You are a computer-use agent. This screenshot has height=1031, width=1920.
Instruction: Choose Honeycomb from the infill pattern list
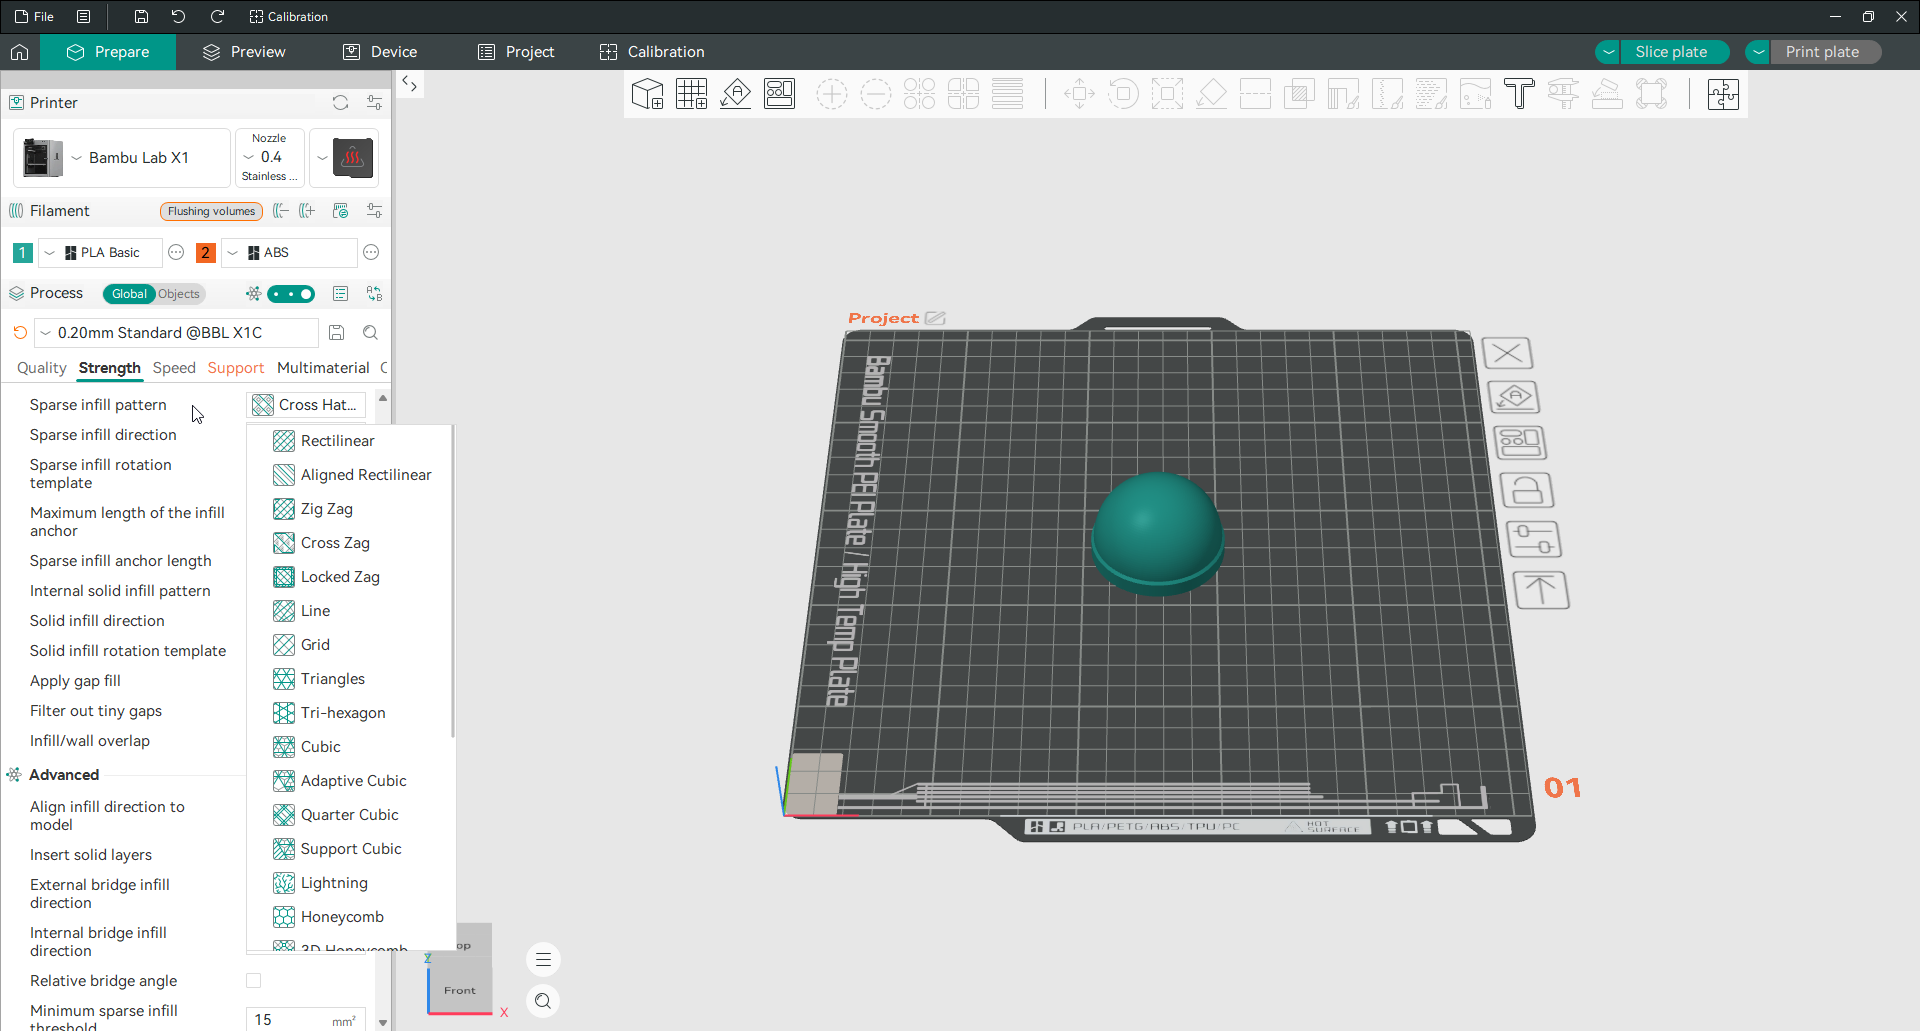[x=342, y=917]
